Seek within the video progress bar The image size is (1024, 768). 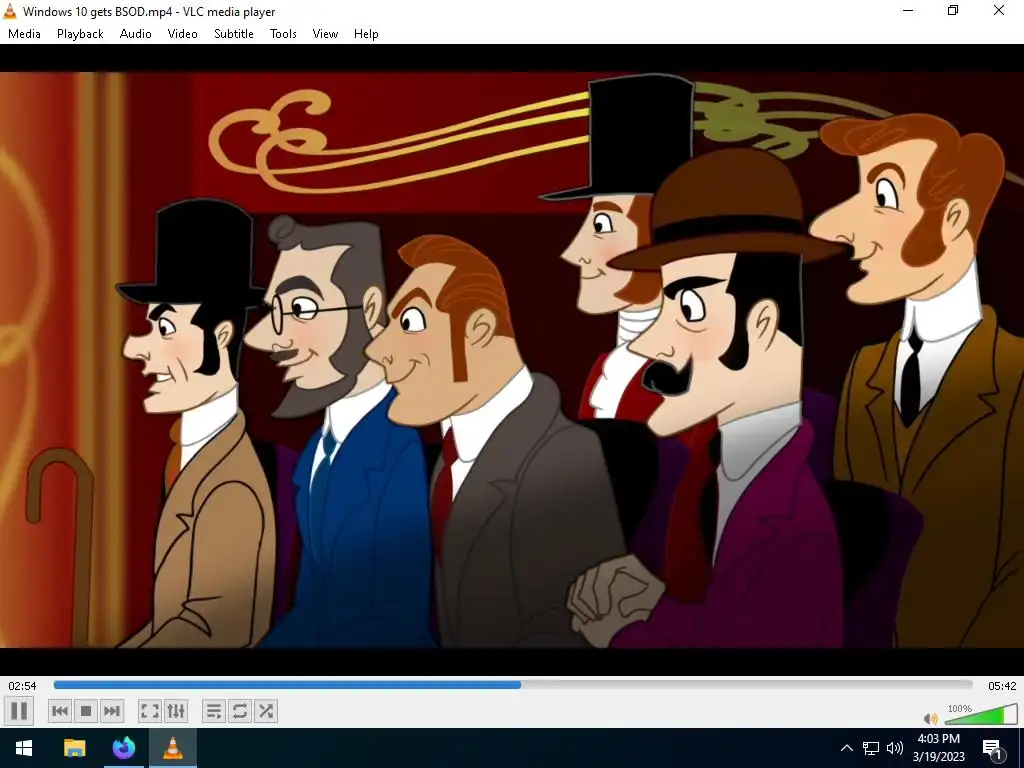coord(513,685)
